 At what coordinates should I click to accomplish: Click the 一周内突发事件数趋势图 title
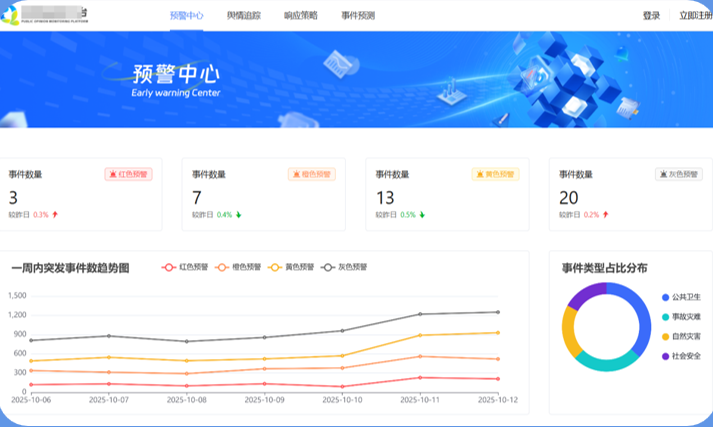point(70,268)
